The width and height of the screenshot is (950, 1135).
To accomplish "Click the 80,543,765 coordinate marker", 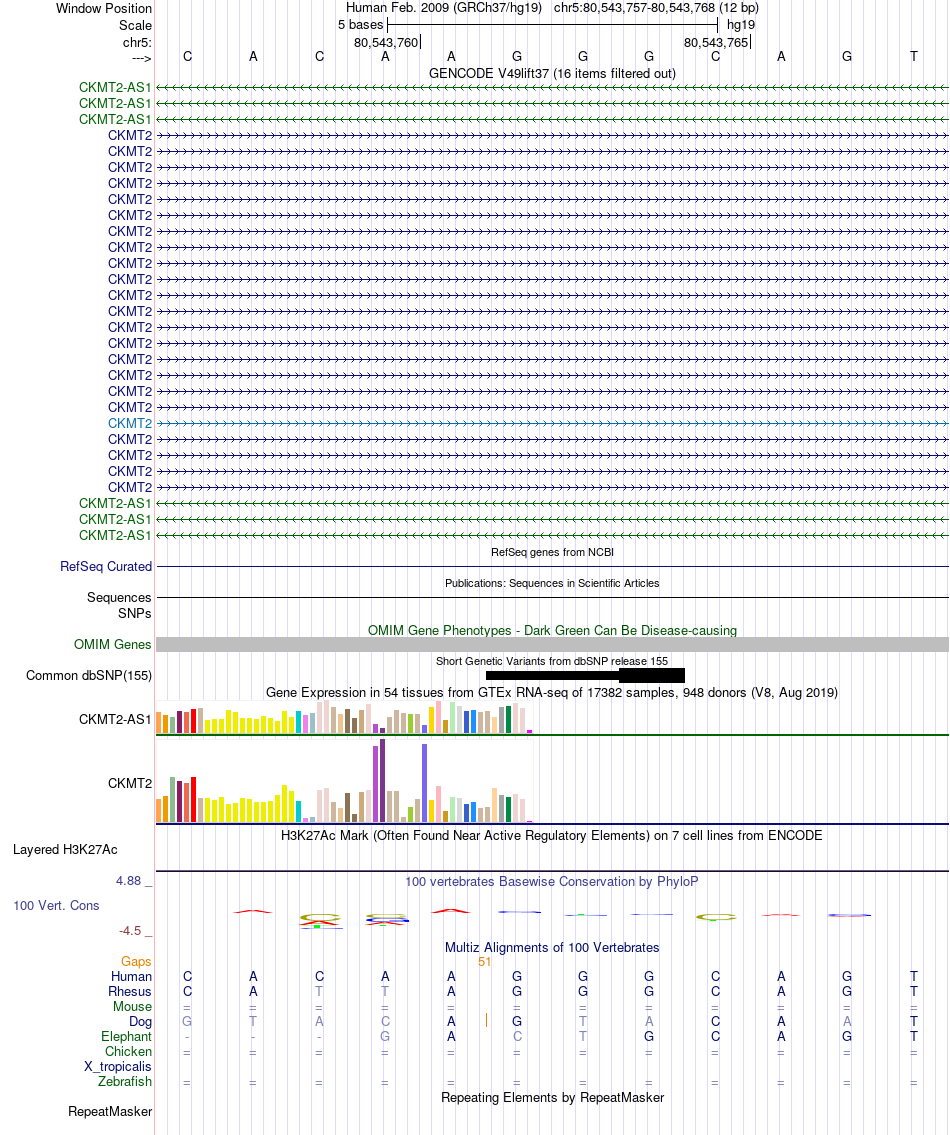I will click(x=716, y=43).
